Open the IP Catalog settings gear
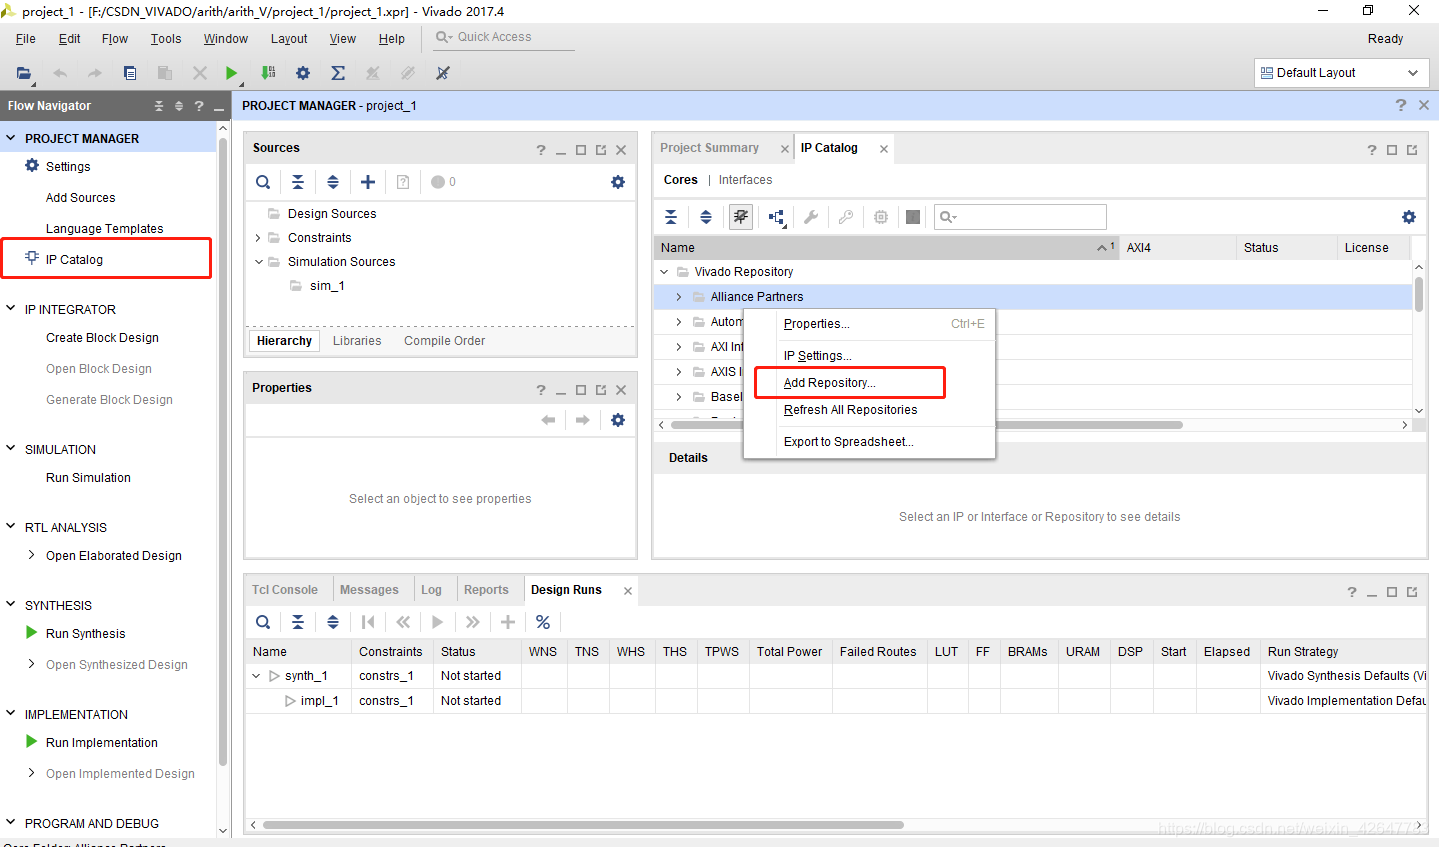Image resolution: width=1439 pixels, height=847 pixels. click(x=1409, y=217)
